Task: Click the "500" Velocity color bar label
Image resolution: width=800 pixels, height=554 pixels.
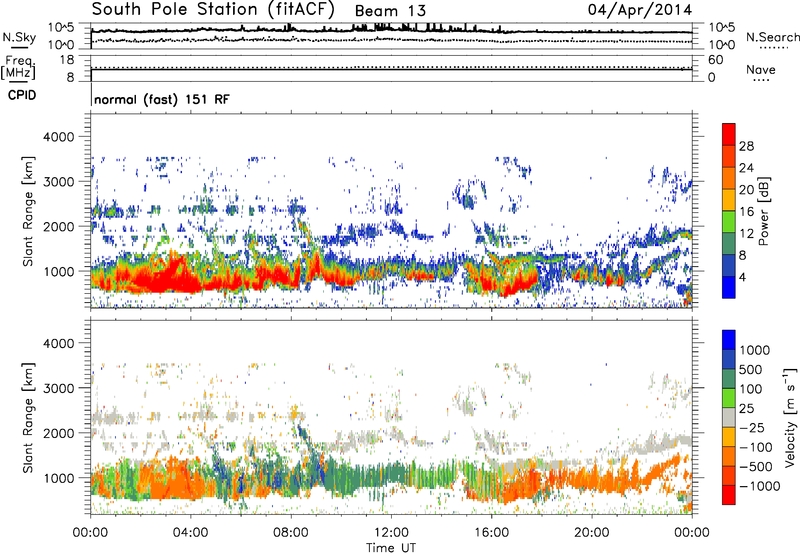Action: (750, 370)
